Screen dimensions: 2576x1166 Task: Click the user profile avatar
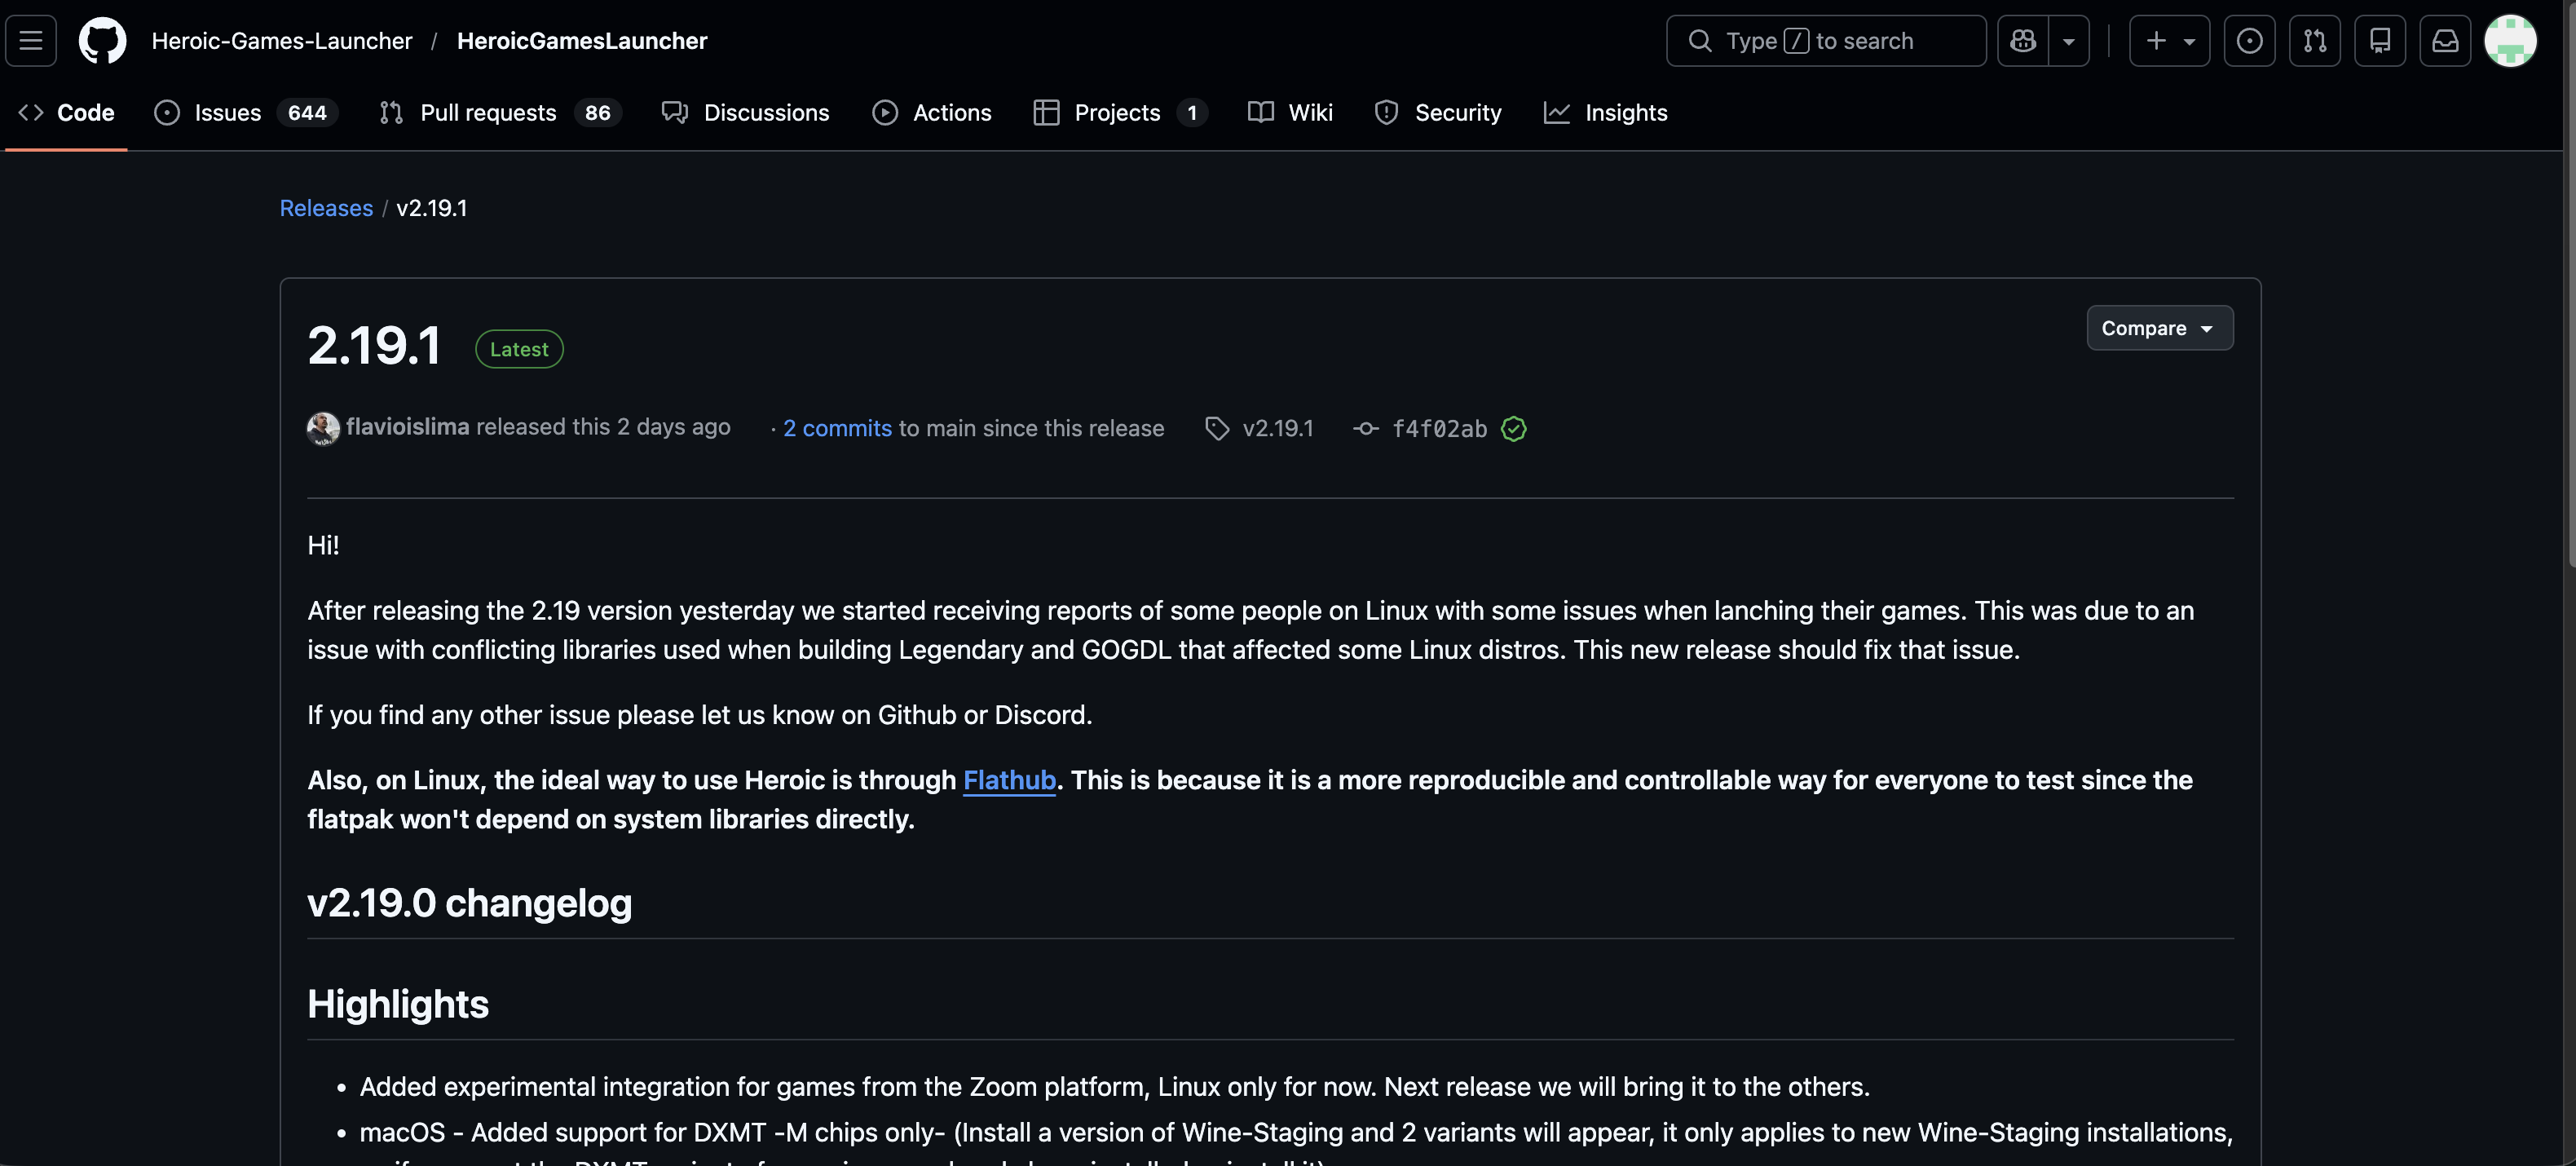(2510, 41)
